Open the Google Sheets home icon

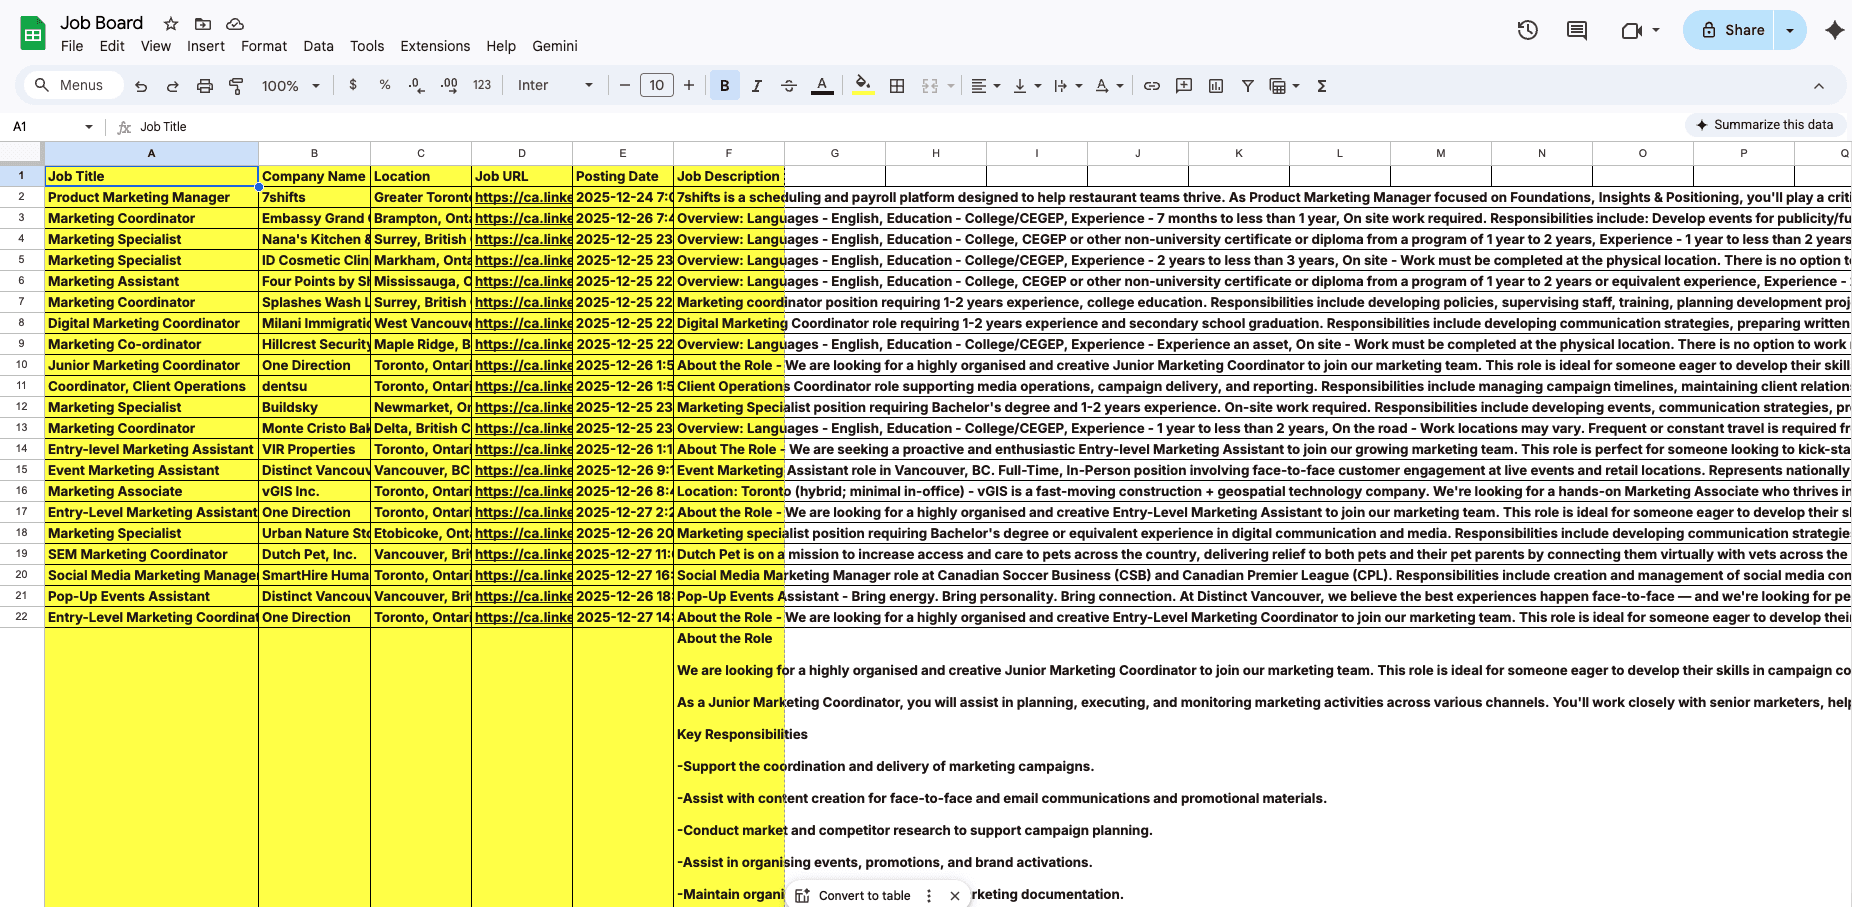pyautogui.click(x=33, y=33)
